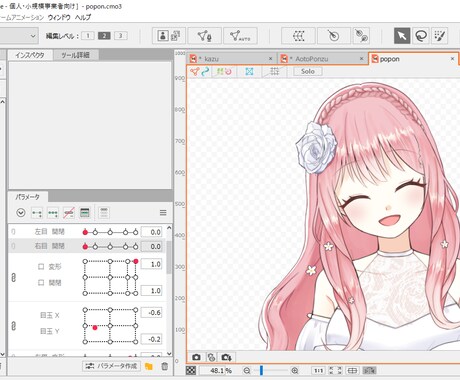Click the 左目 開閉 parameter slider
Image resolution: width=460 pixels, height=380 pixels.
pos(110,232)
